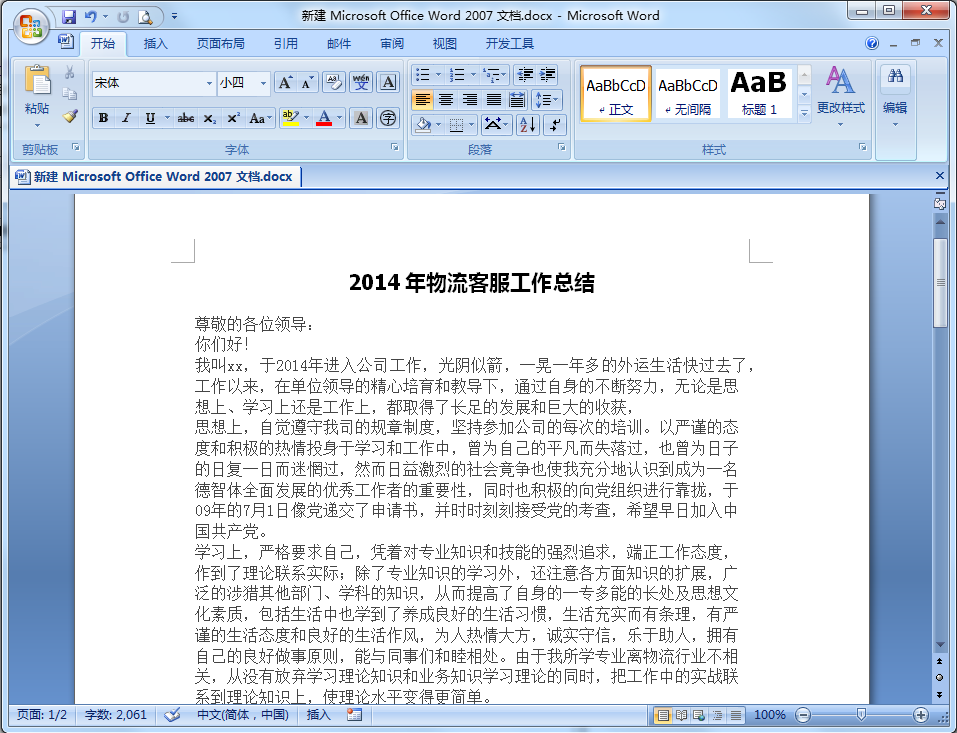The height and width of the screenshot is (733, 957).
Task: Show paragraph marks icon
Action: (x=555, y=125)
